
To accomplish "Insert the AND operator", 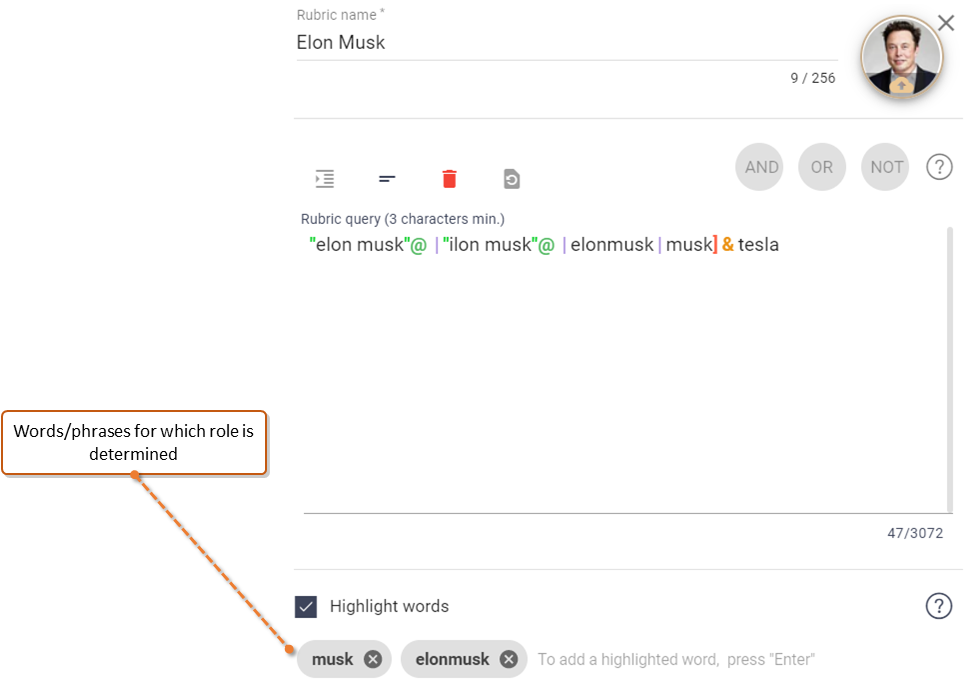I will coord(759,167).
